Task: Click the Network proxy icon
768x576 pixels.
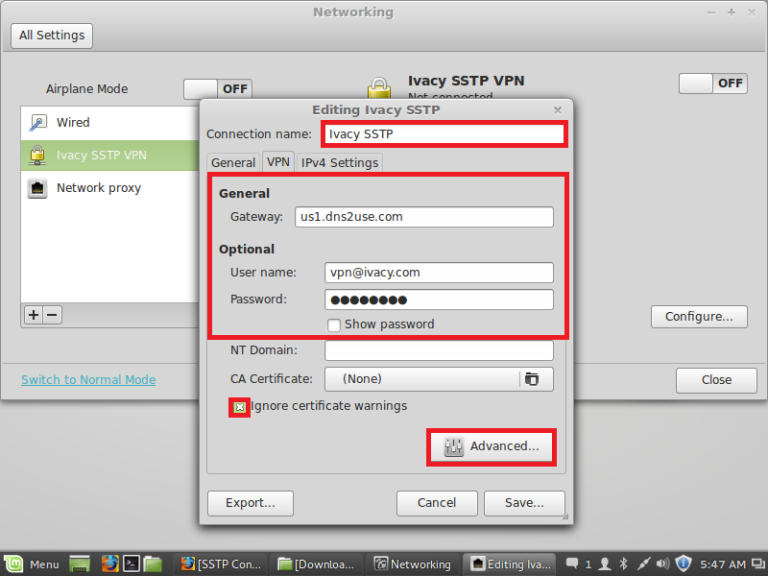Action: (38, 188)
